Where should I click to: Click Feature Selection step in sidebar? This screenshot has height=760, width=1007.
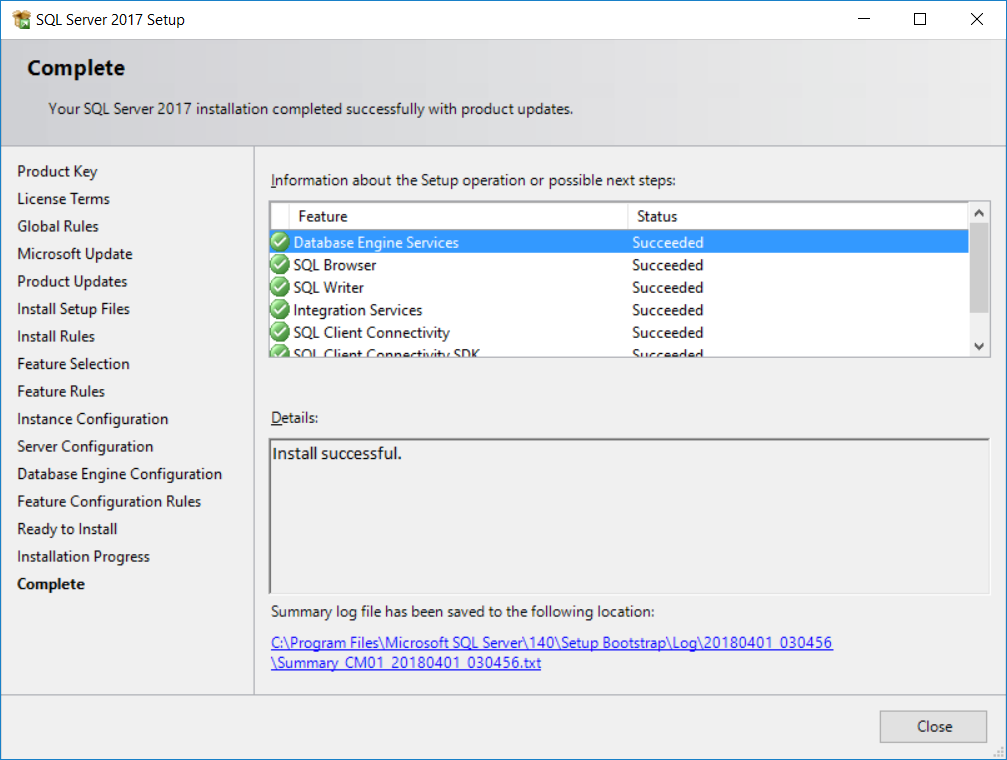[x=73, y=364]
